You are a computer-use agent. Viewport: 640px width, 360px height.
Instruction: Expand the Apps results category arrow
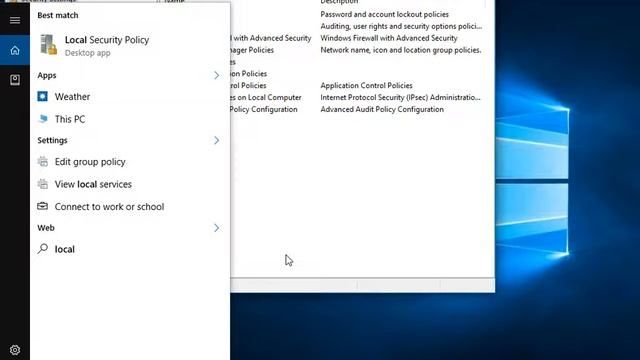(216, 75)
